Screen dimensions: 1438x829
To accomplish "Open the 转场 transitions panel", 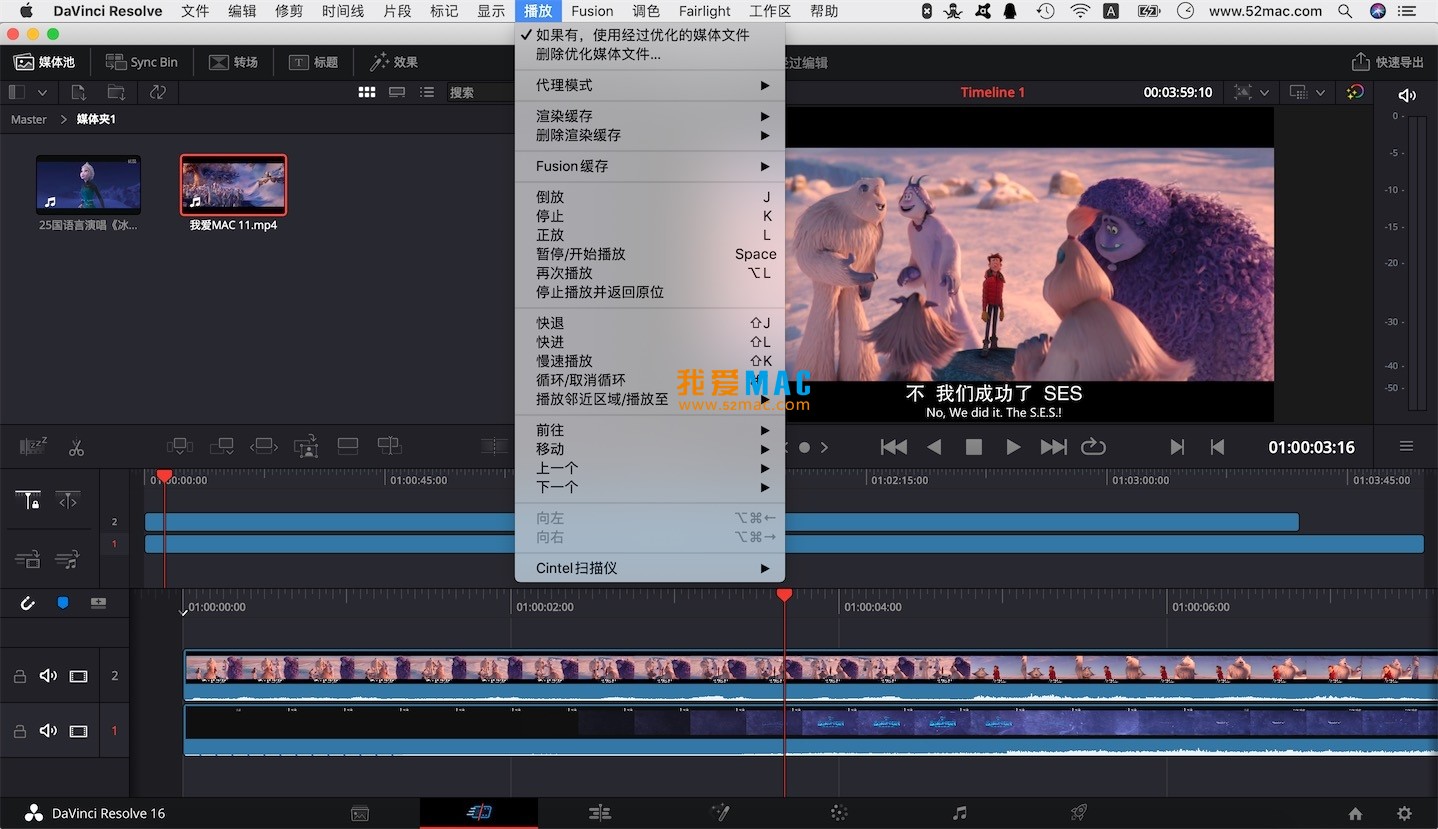I will coord(233,62).
